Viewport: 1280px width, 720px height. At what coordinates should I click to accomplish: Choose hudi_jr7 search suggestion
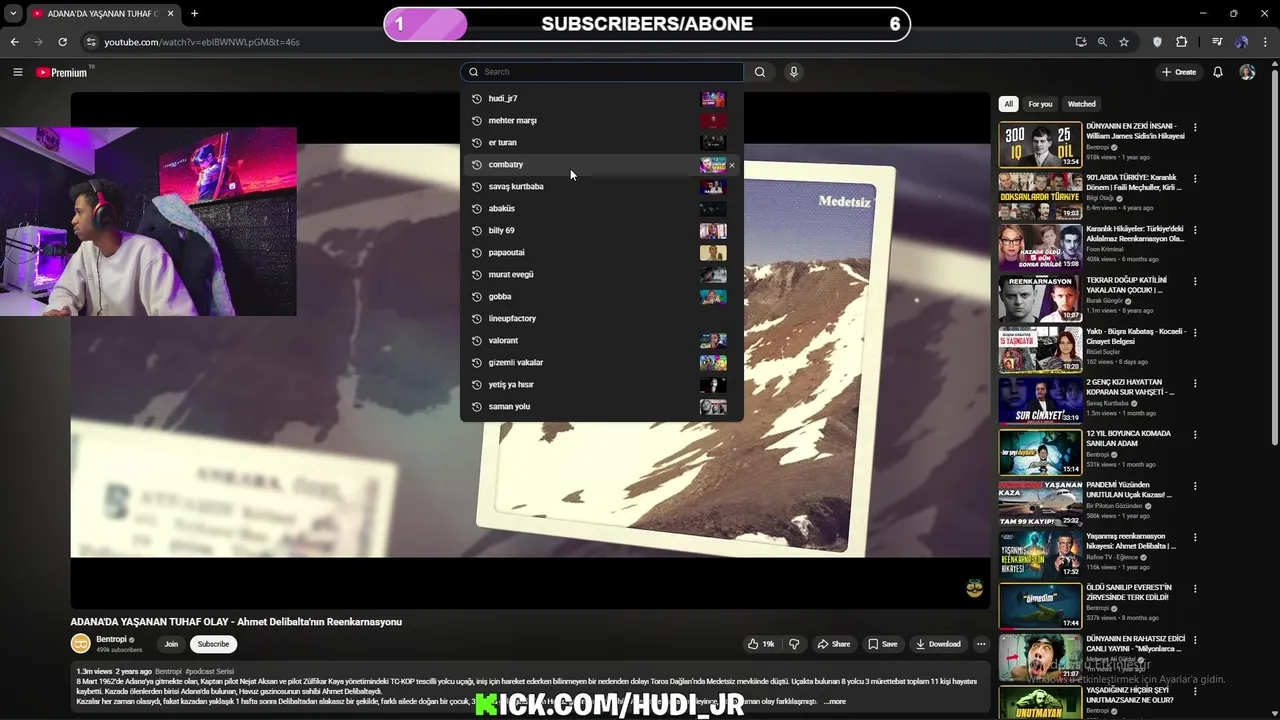(x=602, y=98)
